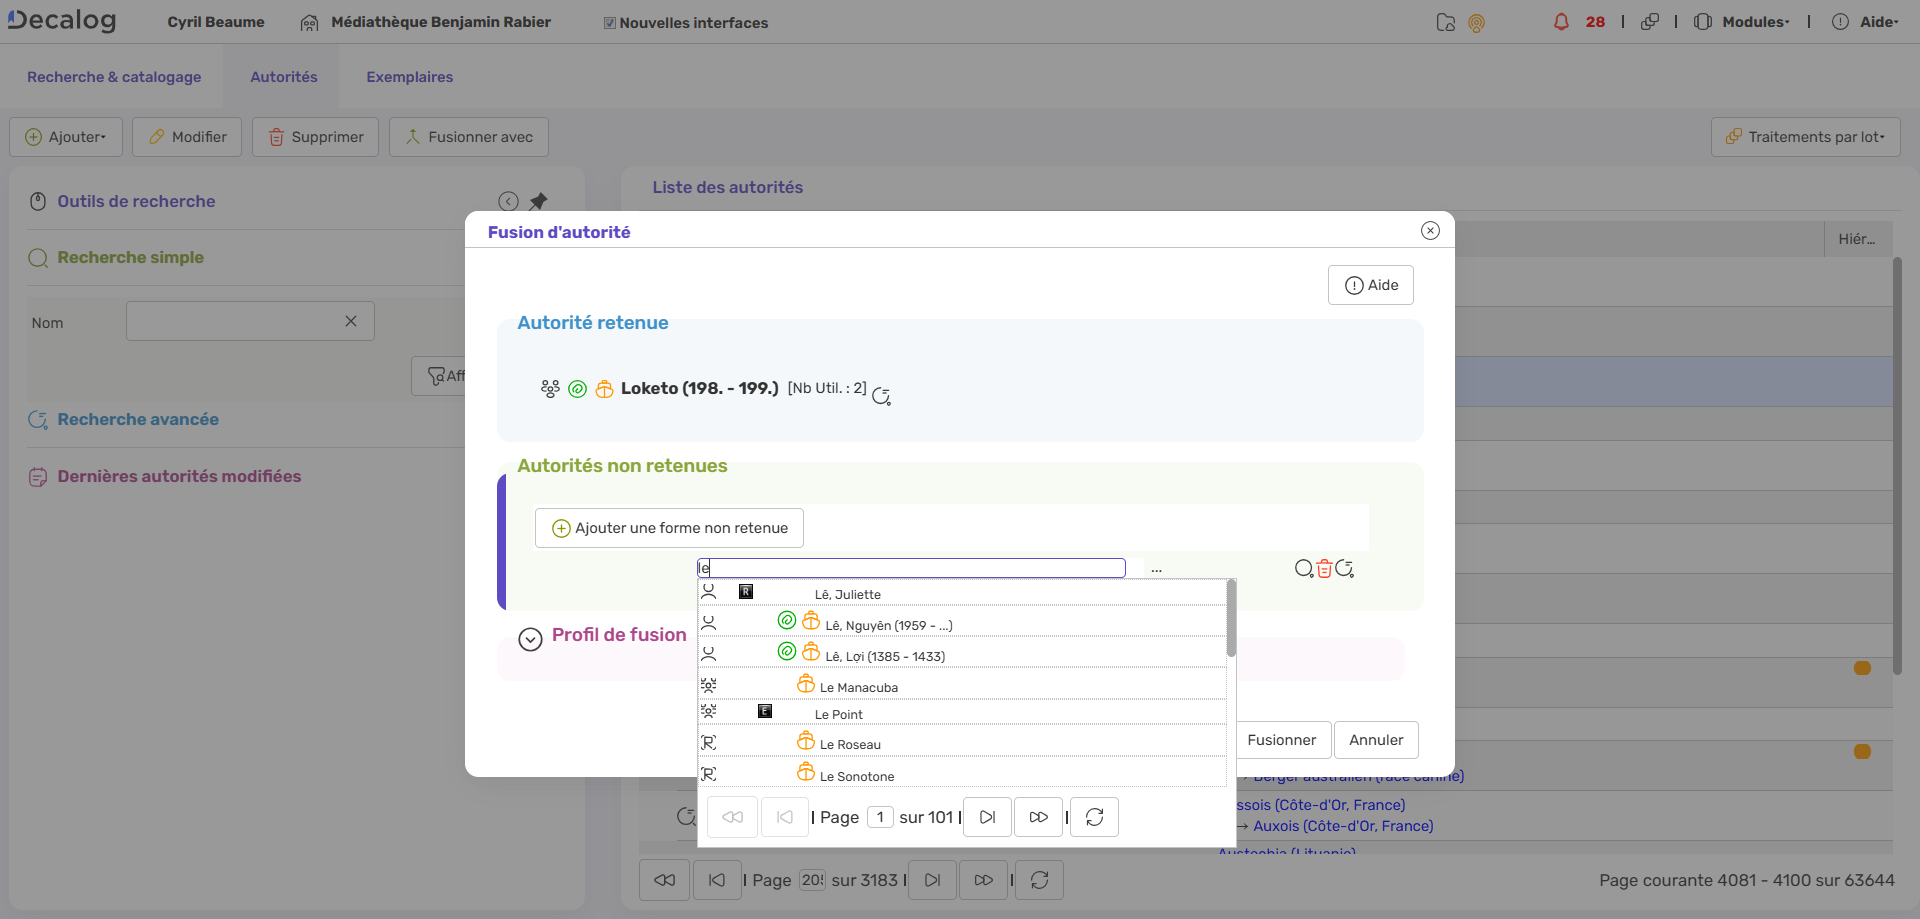Click the pin icon in search tools panel
1920x919 pixels.
pos(539,201)
